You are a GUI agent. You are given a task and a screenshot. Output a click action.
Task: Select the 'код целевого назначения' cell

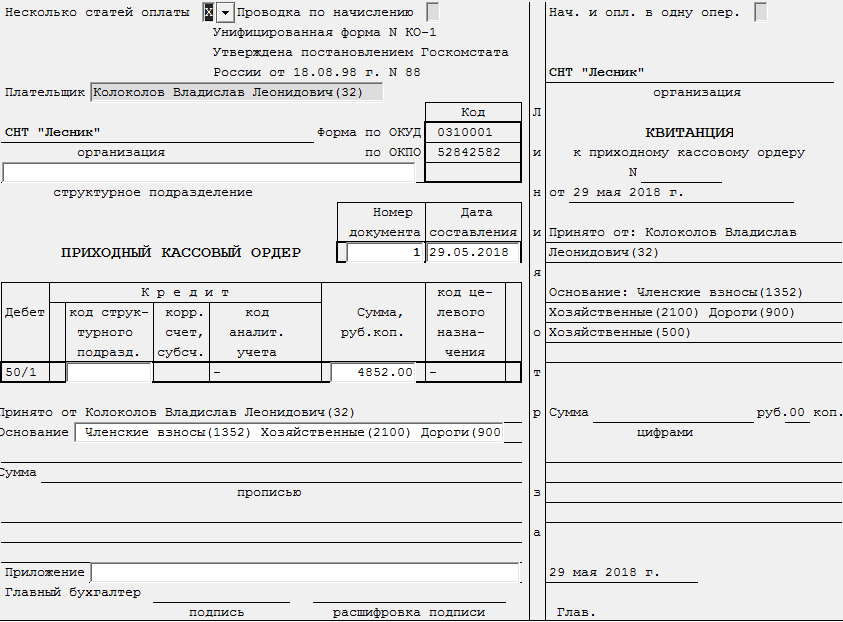pyautogui.click(x=465, y=372)
